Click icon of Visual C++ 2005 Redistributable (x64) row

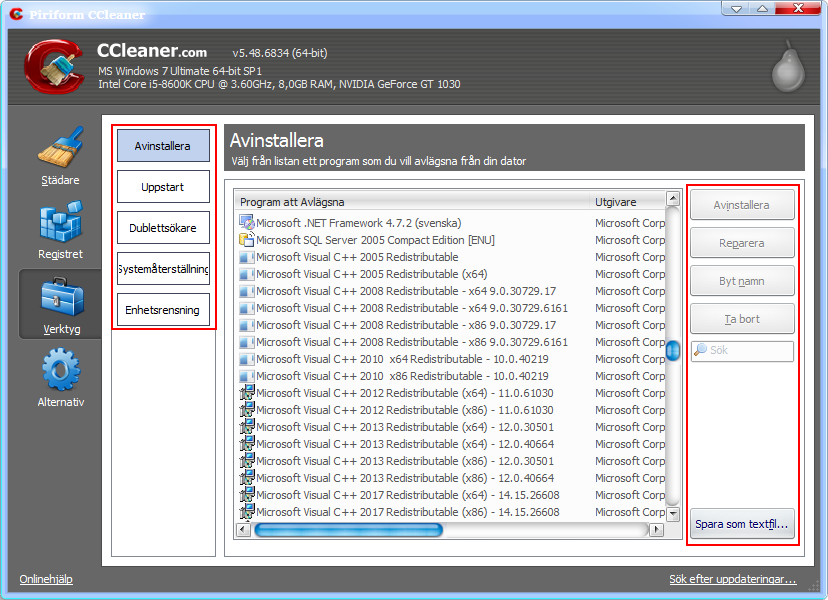tap(247, 274)
